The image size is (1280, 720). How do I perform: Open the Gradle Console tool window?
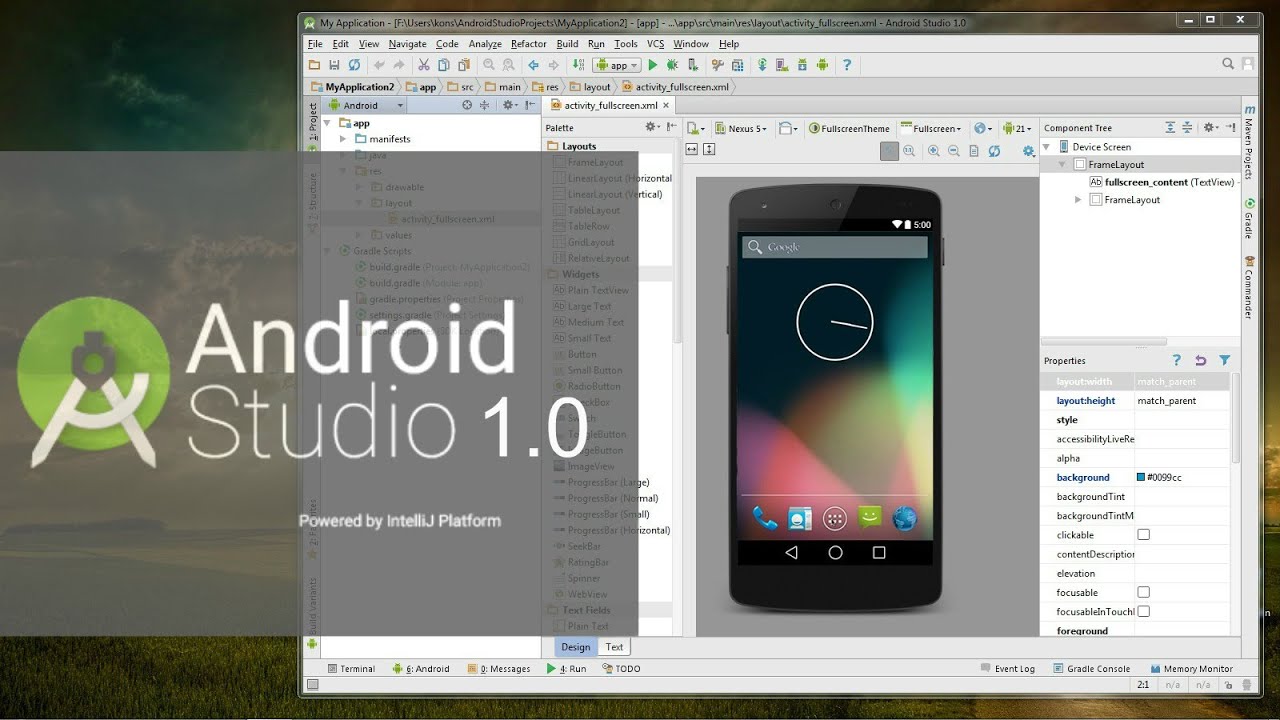pyautogui.click(x=1091, y=669)
